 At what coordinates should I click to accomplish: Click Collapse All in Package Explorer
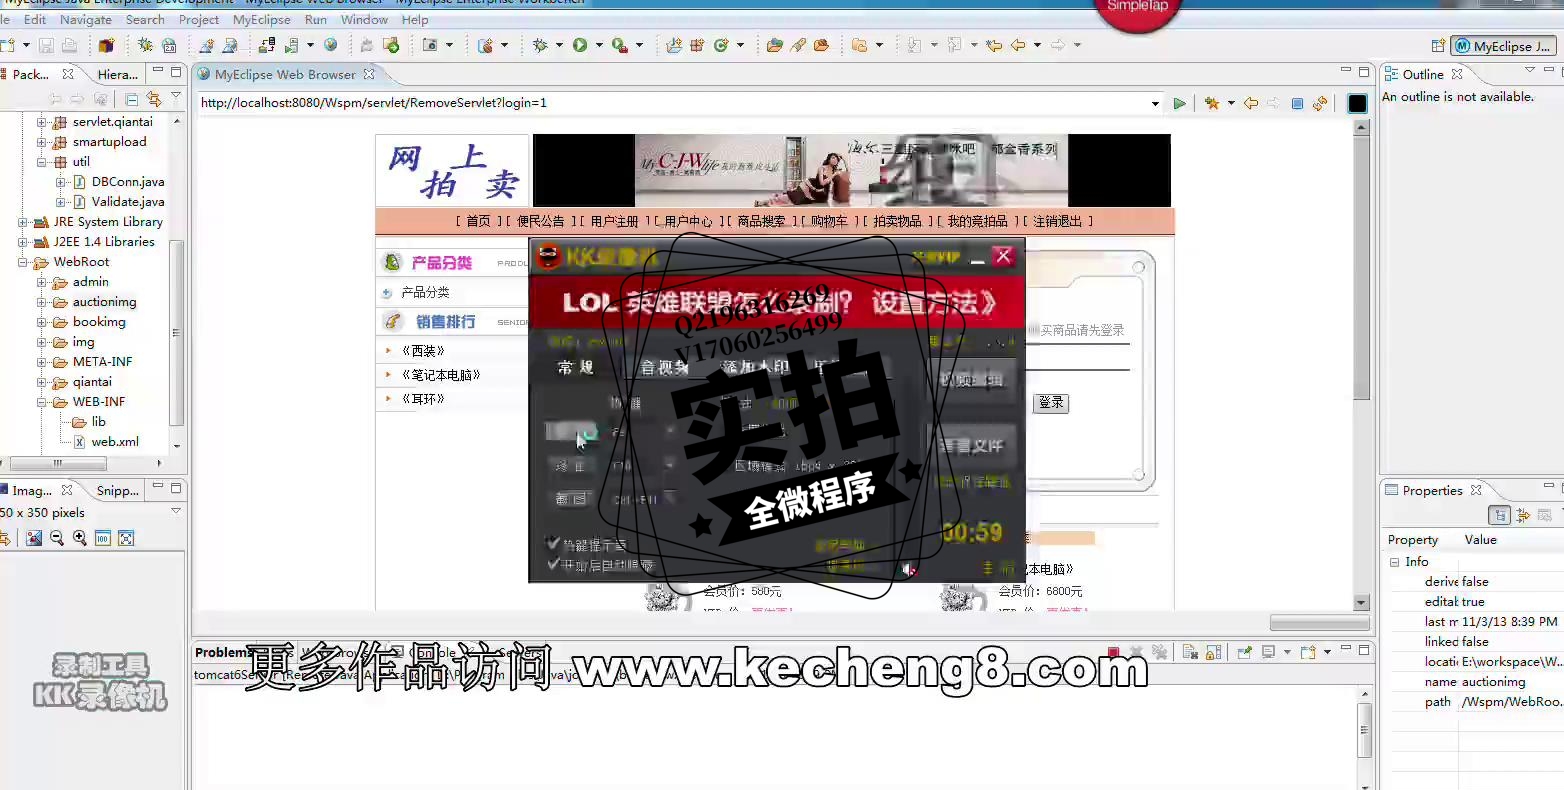[131, 99]
